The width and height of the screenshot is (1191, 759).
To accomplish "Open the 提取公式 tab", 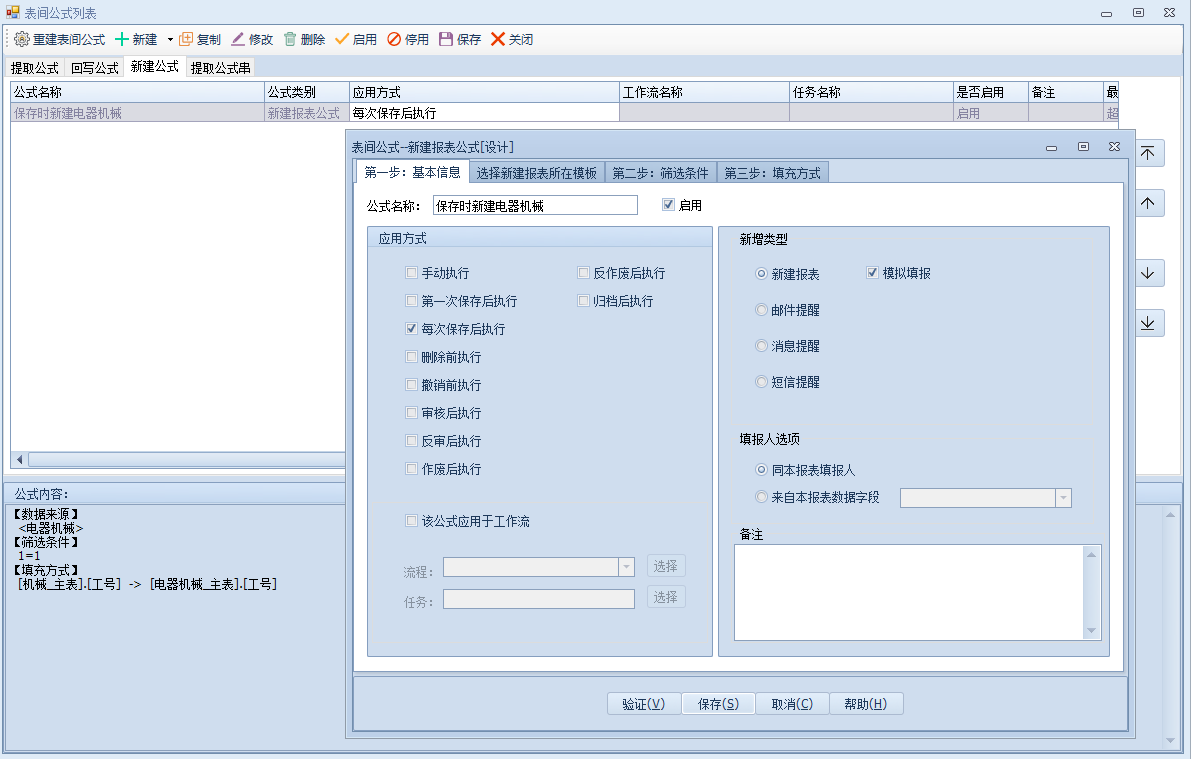I will (x=35, y=68).
